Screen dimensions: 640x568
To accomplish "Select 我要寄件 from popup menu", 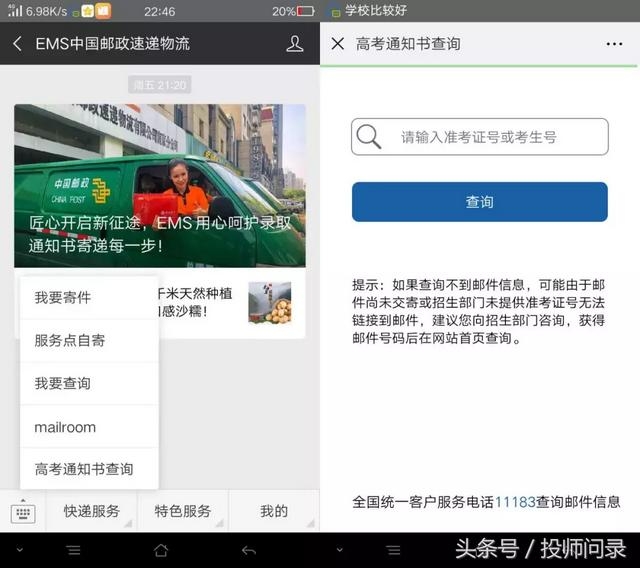I will 89,297.
